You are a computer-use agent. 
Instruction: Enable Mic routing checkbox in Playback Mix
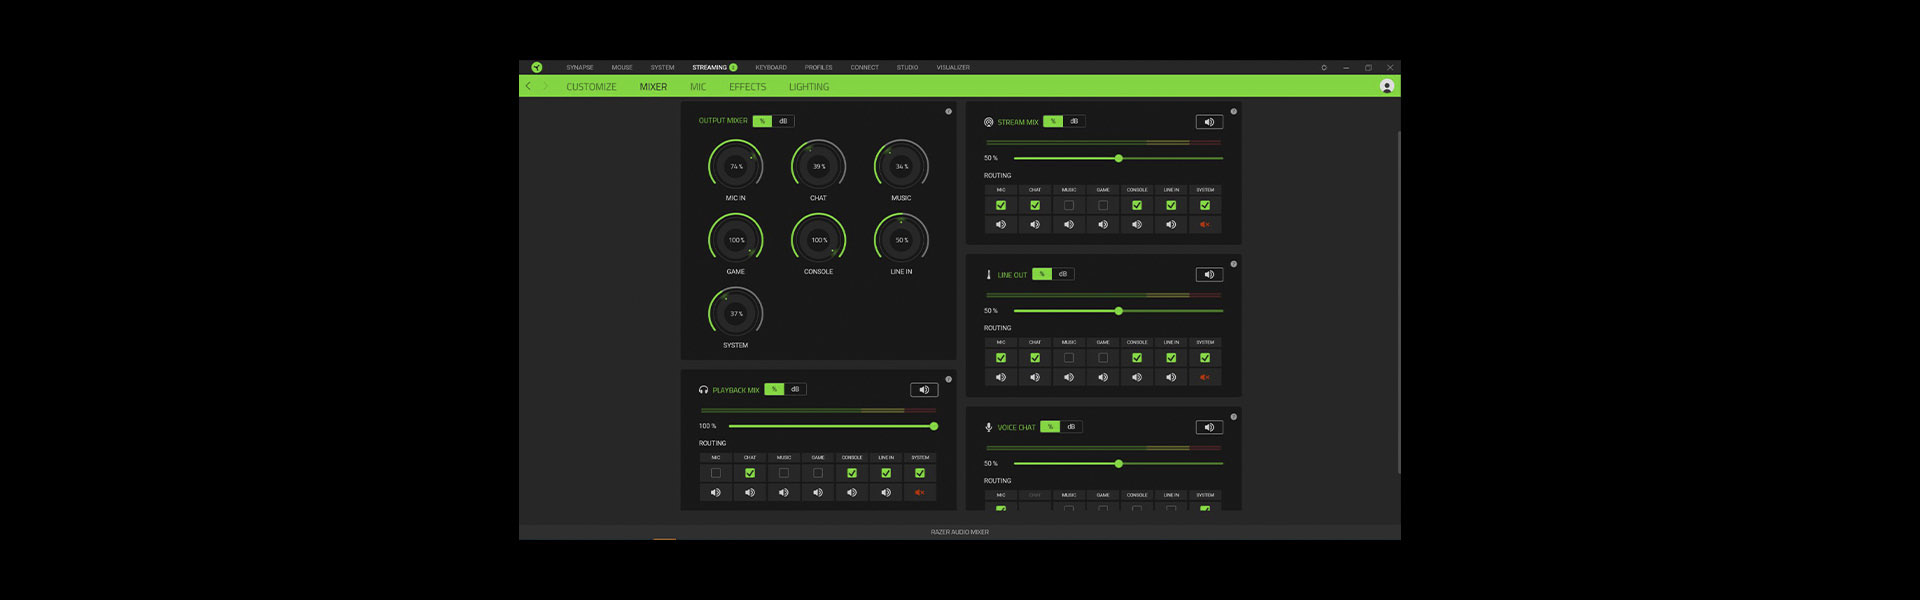point(716,473)
